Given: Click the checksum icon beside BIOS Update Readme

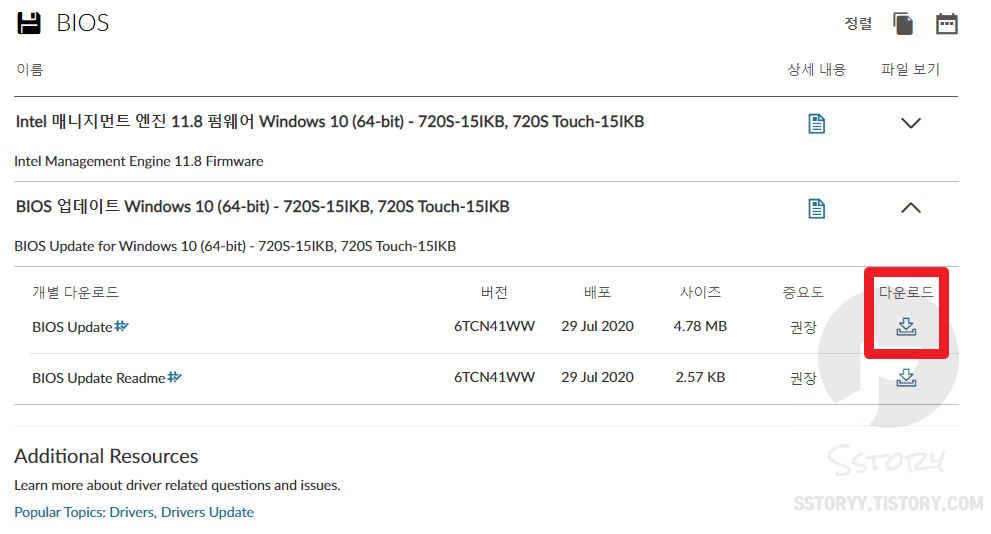Looking at the screenshot, I should [174, 377].
